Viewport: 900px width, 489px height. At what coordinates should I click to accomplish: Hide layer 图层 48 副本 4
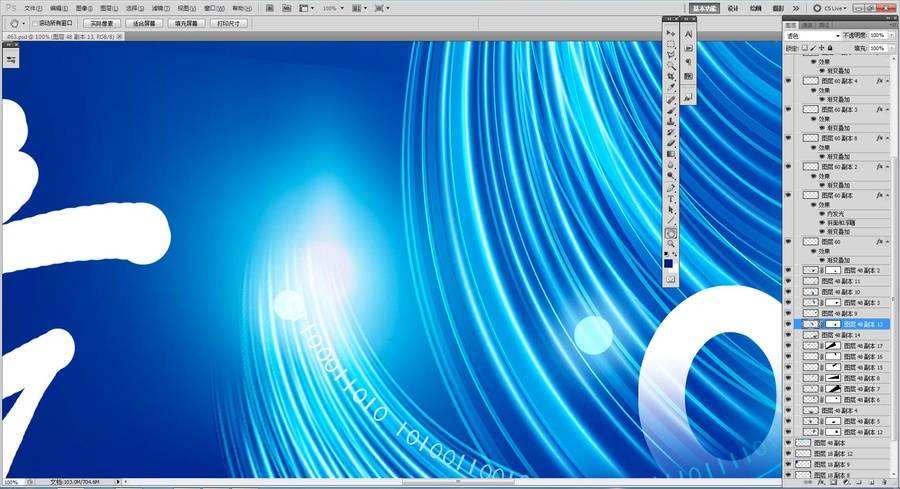788,410
